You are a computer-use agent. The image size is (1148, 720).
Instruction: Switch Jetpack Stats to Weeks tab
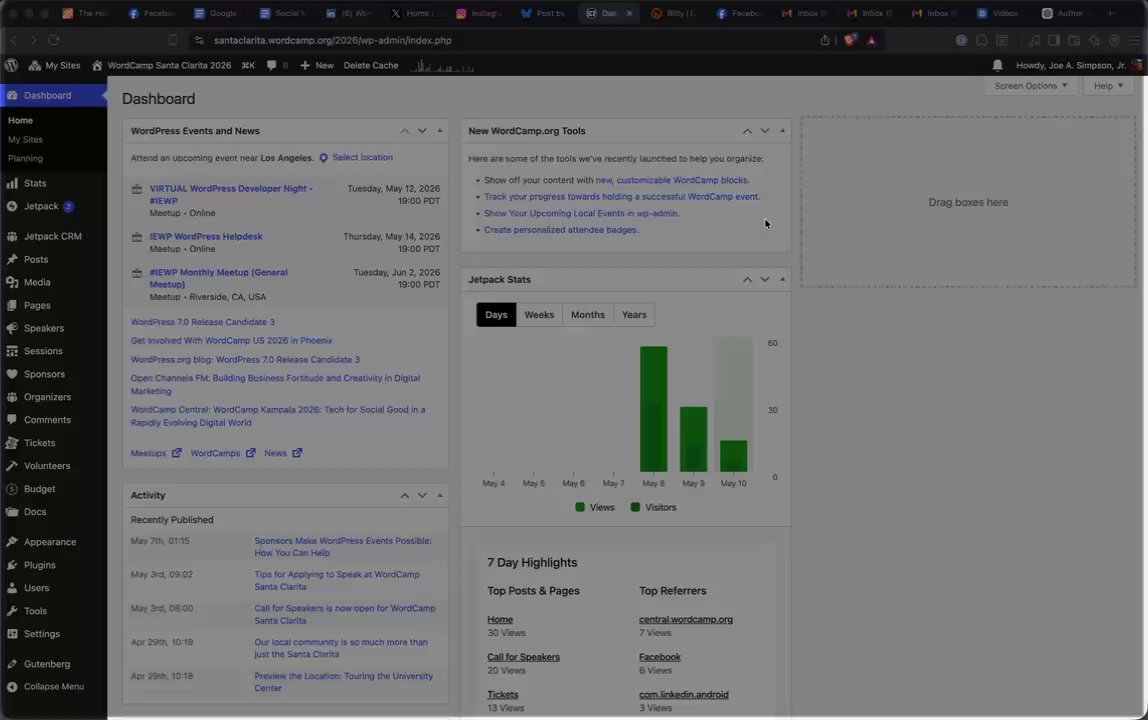click(x=539, y=315)
